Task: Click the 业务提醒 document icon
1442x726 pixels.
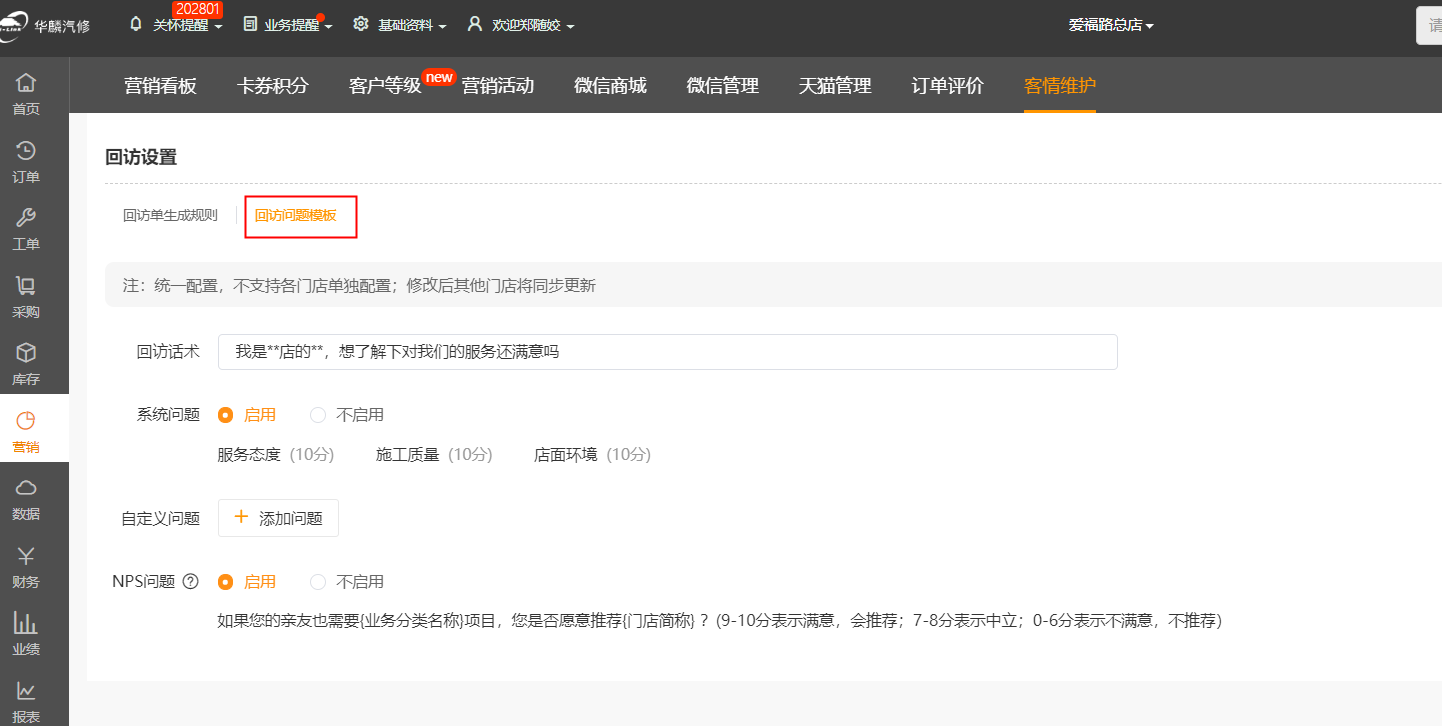Action: [x=250, y=24]
